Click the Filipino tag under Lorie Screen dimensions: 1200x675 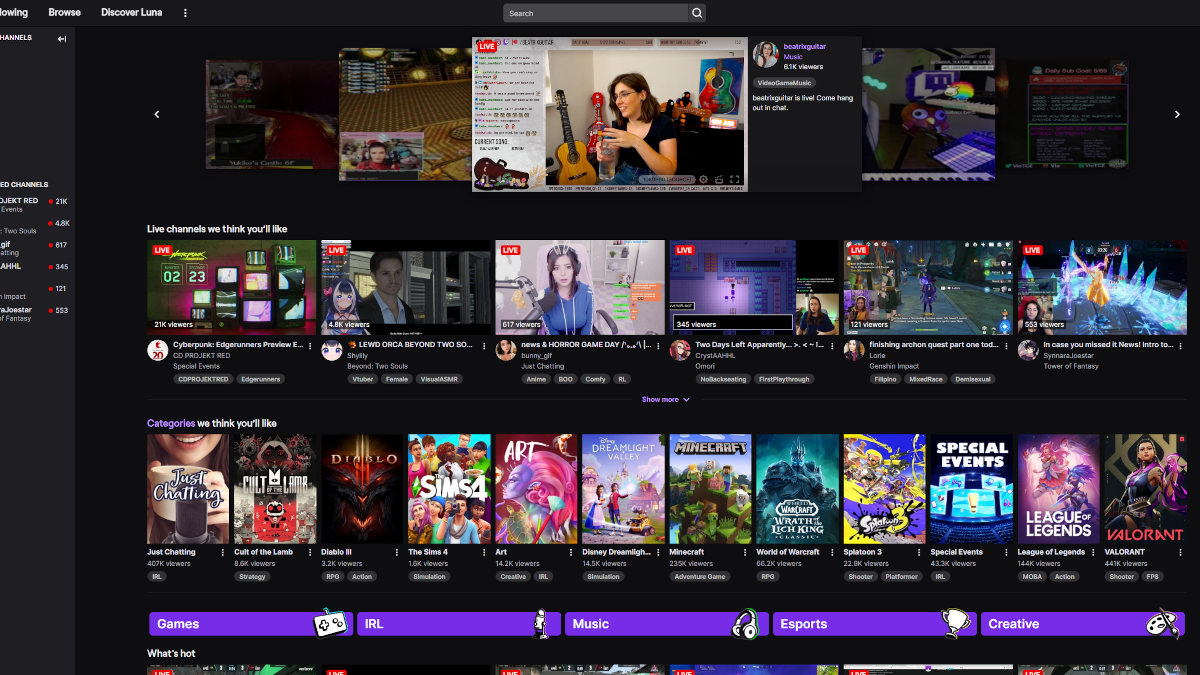883,380
